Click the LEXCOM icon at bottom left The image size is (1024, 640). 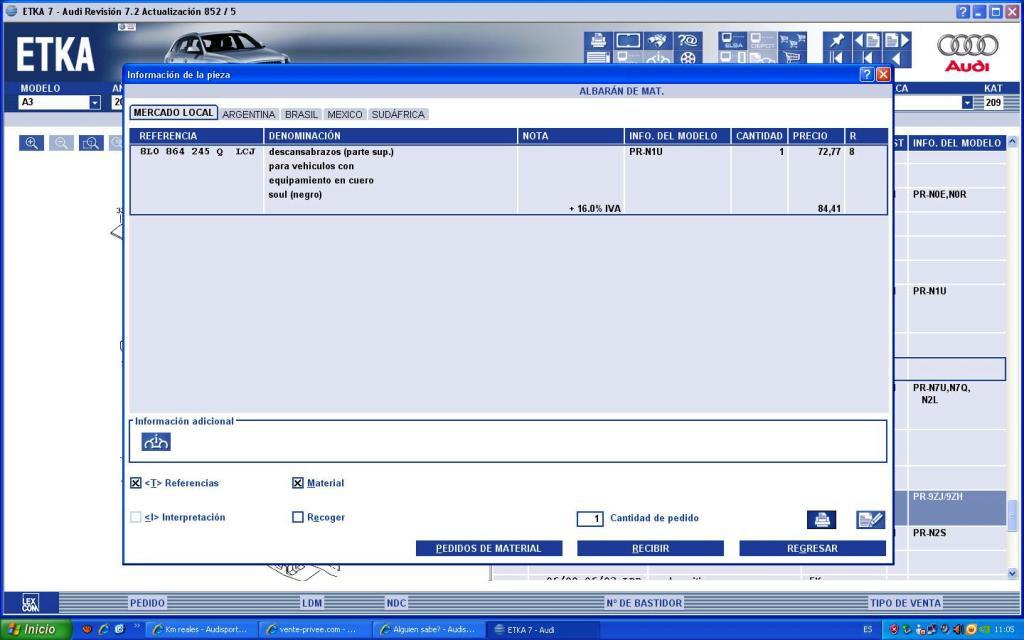tap(31, 602)
